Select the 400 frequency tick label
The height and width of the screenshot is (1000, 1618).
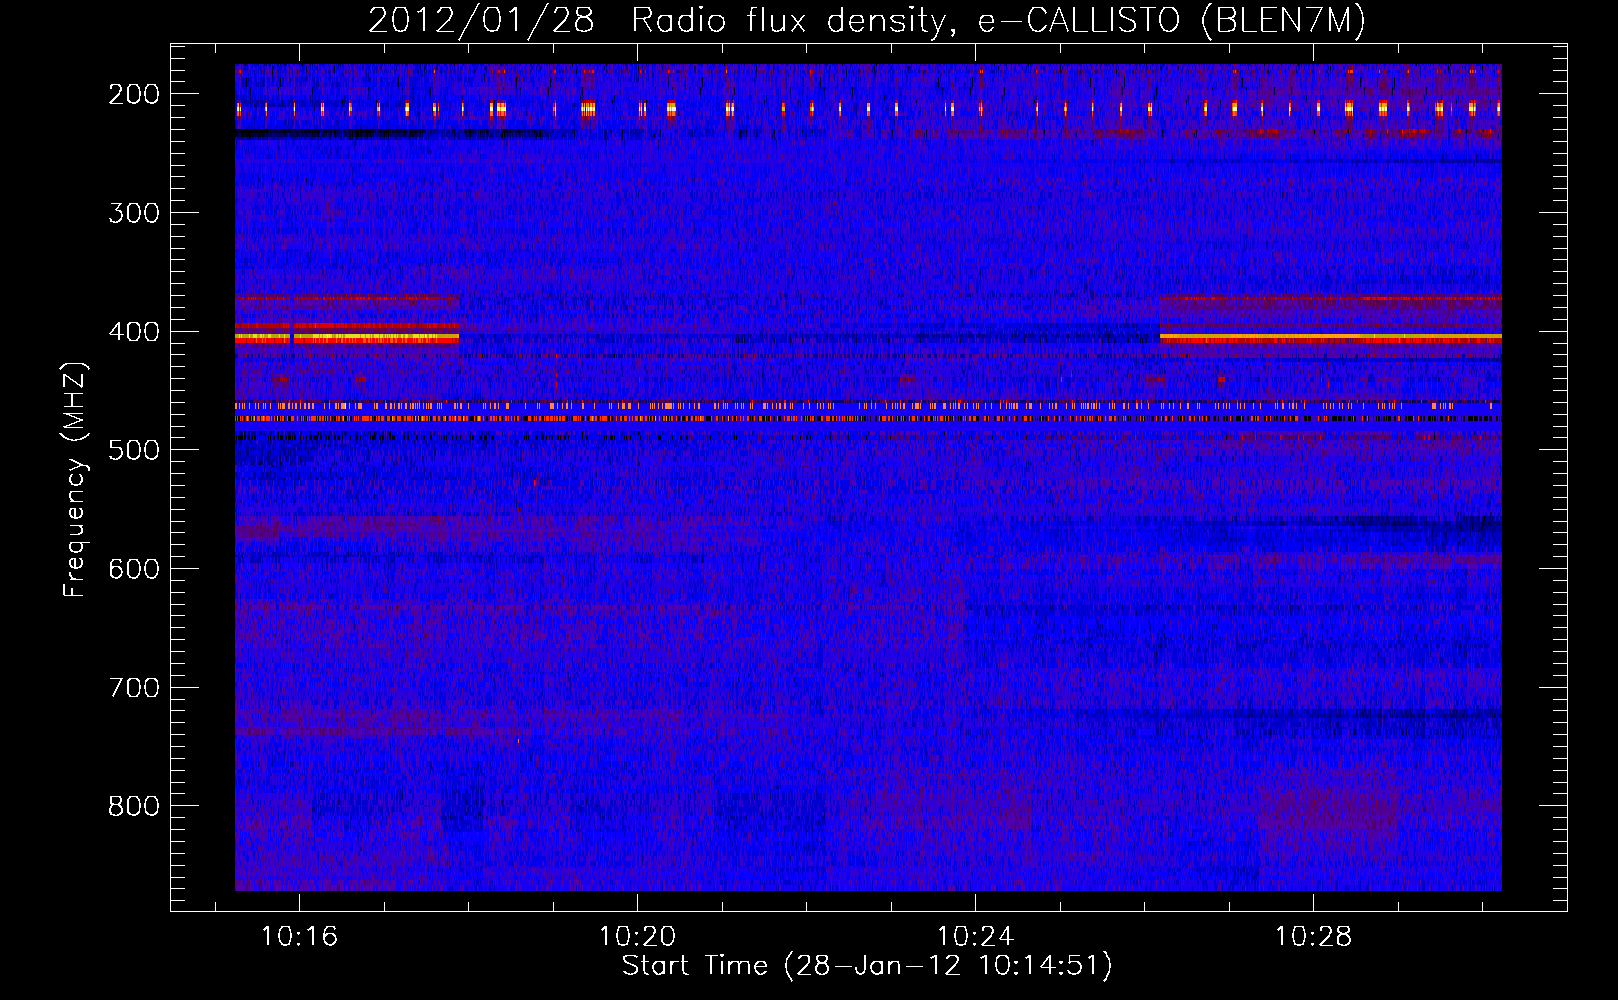pyautogui.click(x=134, y=332)
